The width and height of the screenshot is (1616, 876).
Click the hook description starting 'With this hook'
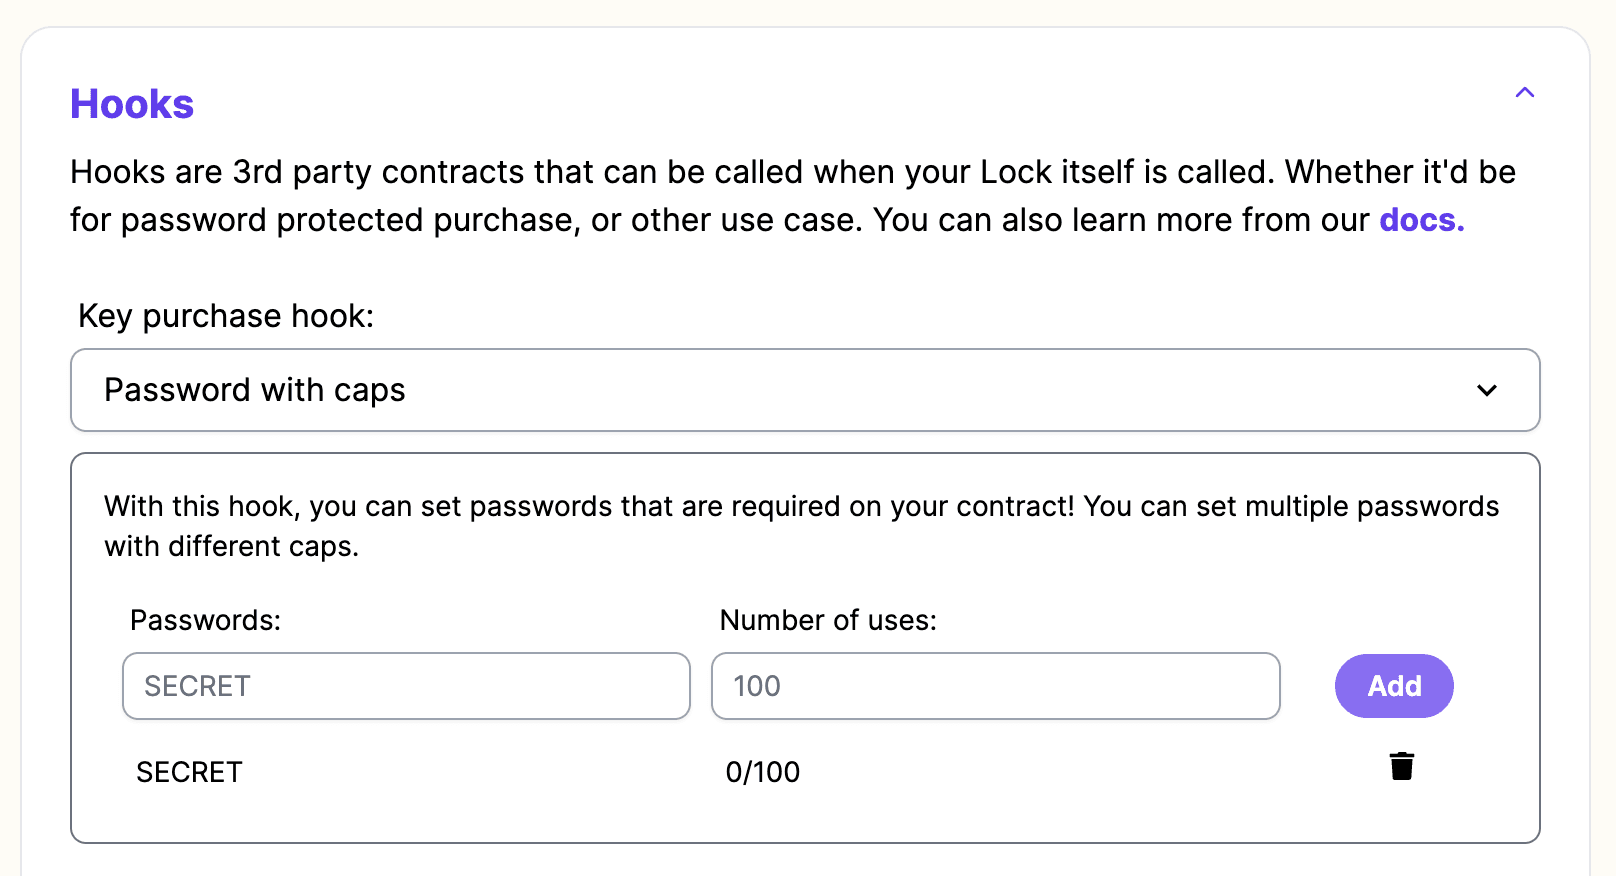[x=802, y=526]
